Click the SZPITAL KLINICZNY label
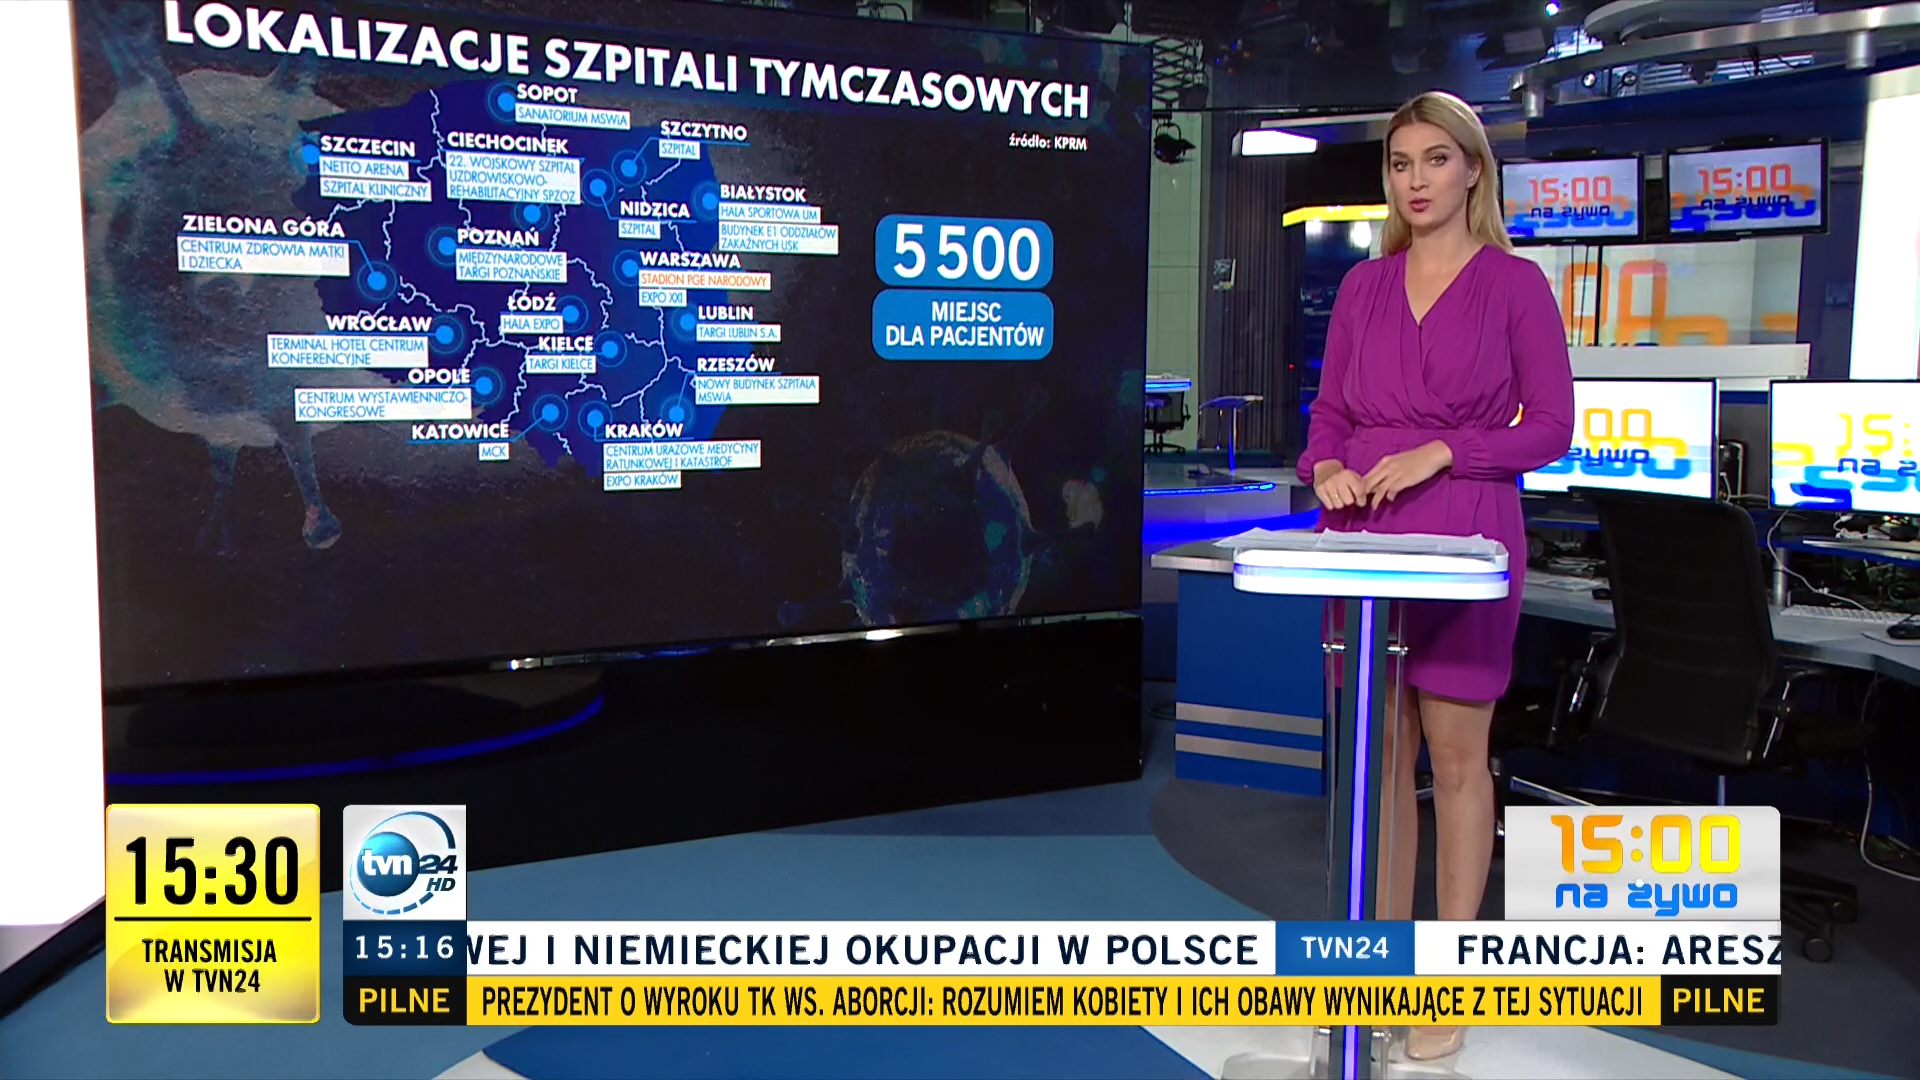 pyautogui.click(x=374, y=188)
